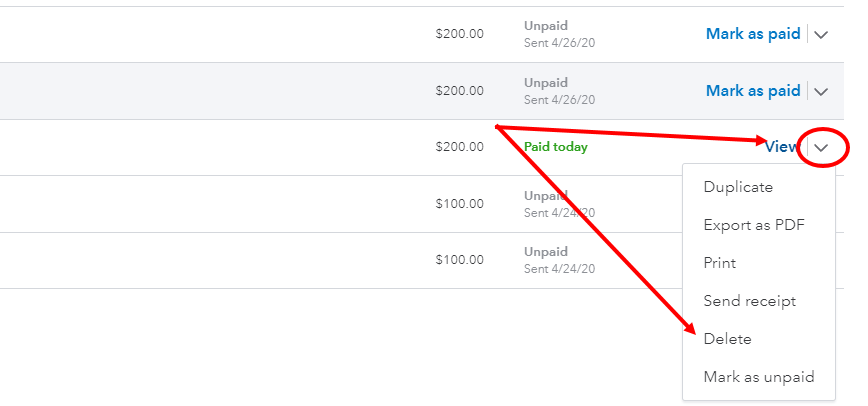Click the $200.00 amount in the top row
Image resolution: width=868 pixels, height=406 pixels.
point(459,34)
